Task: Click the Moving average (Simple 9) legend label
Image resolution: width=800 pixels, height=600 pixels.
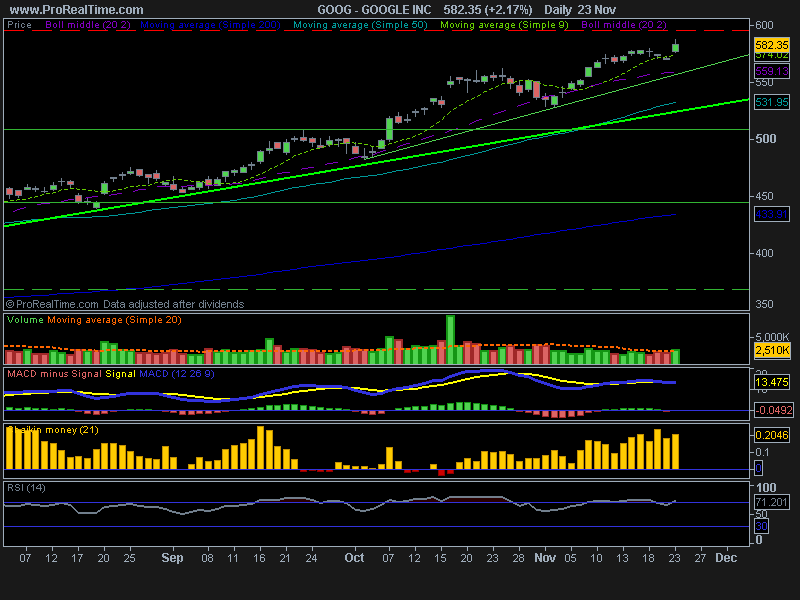Action: 504,24
